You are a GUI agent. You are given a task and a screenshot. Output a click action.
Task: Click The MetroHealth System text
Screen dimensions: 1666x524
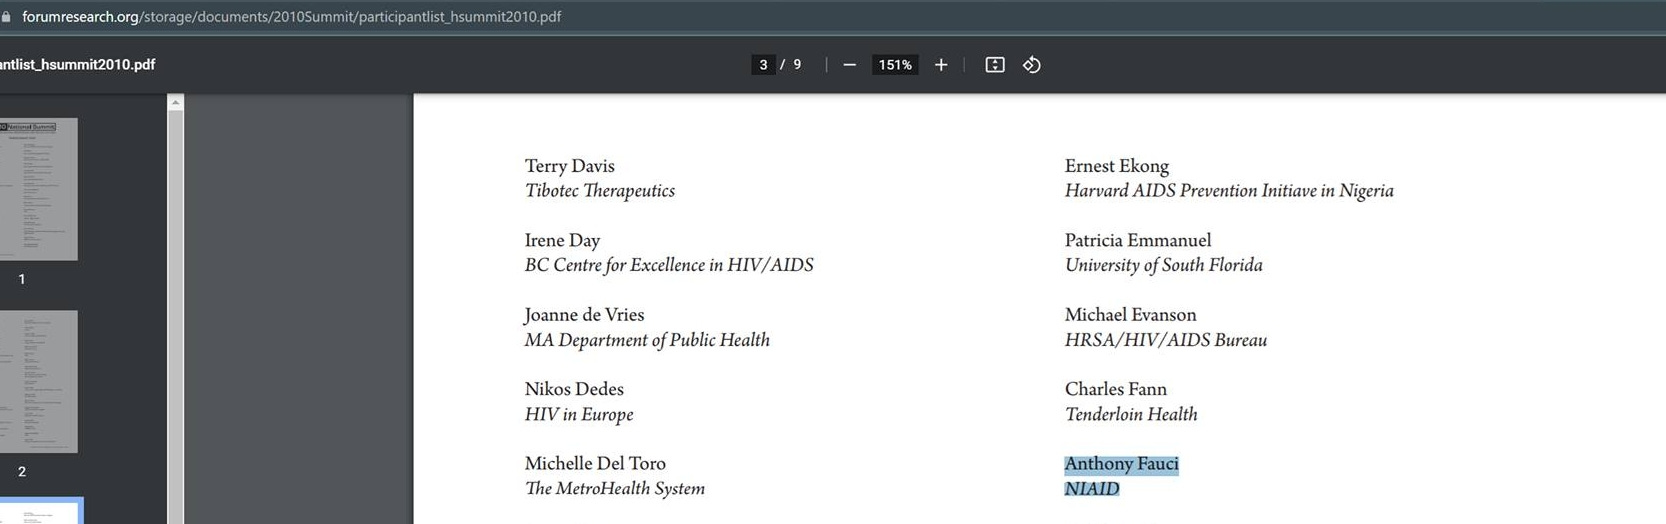point(615,488)
